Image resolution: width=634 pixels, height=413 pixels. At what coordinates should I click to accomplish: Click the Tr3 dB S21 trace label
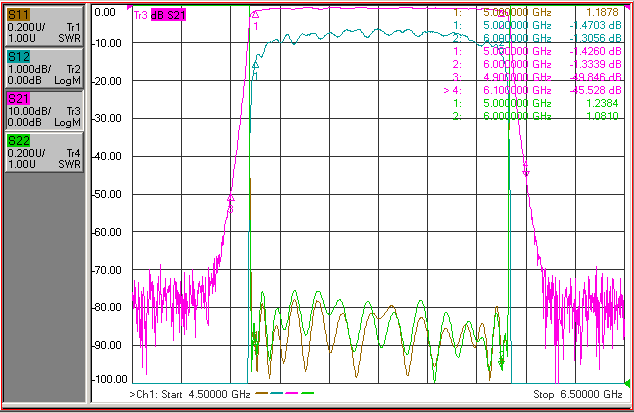(160, 15)
